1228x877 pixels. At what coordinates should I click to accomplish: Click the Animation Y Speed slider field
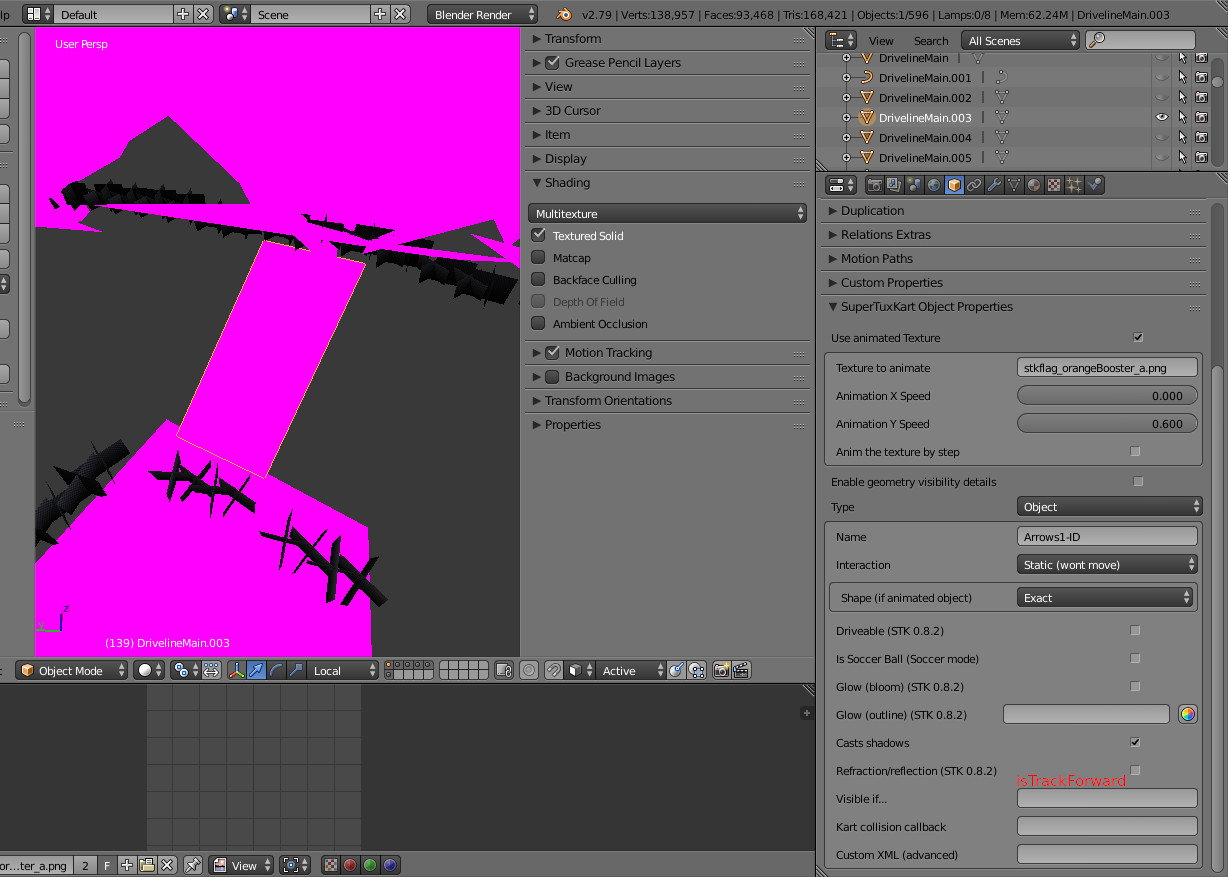[1107, 424]
